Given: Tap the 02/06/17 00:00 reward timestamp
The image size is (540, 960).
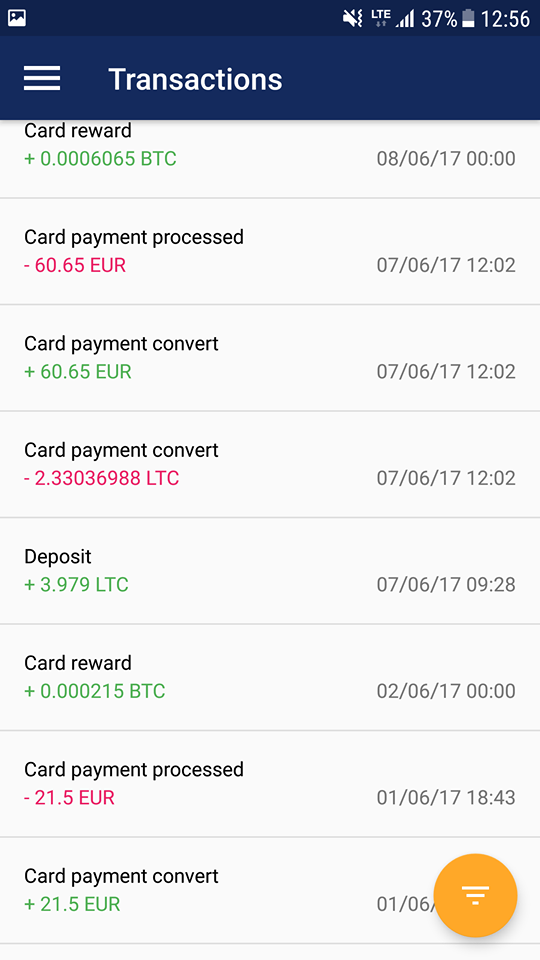Looking at the screenshot, I should pos(446,691).
